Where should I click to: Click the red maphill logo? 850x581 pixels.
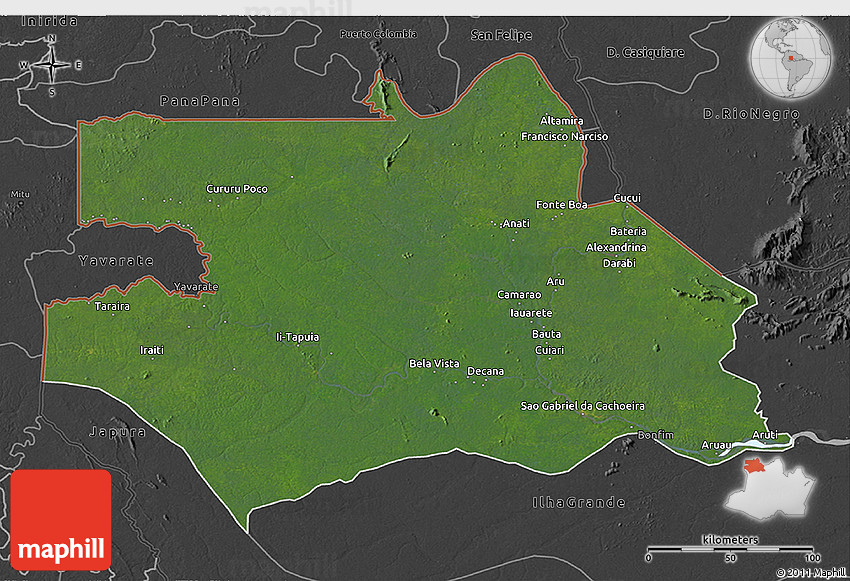(61, 518)
